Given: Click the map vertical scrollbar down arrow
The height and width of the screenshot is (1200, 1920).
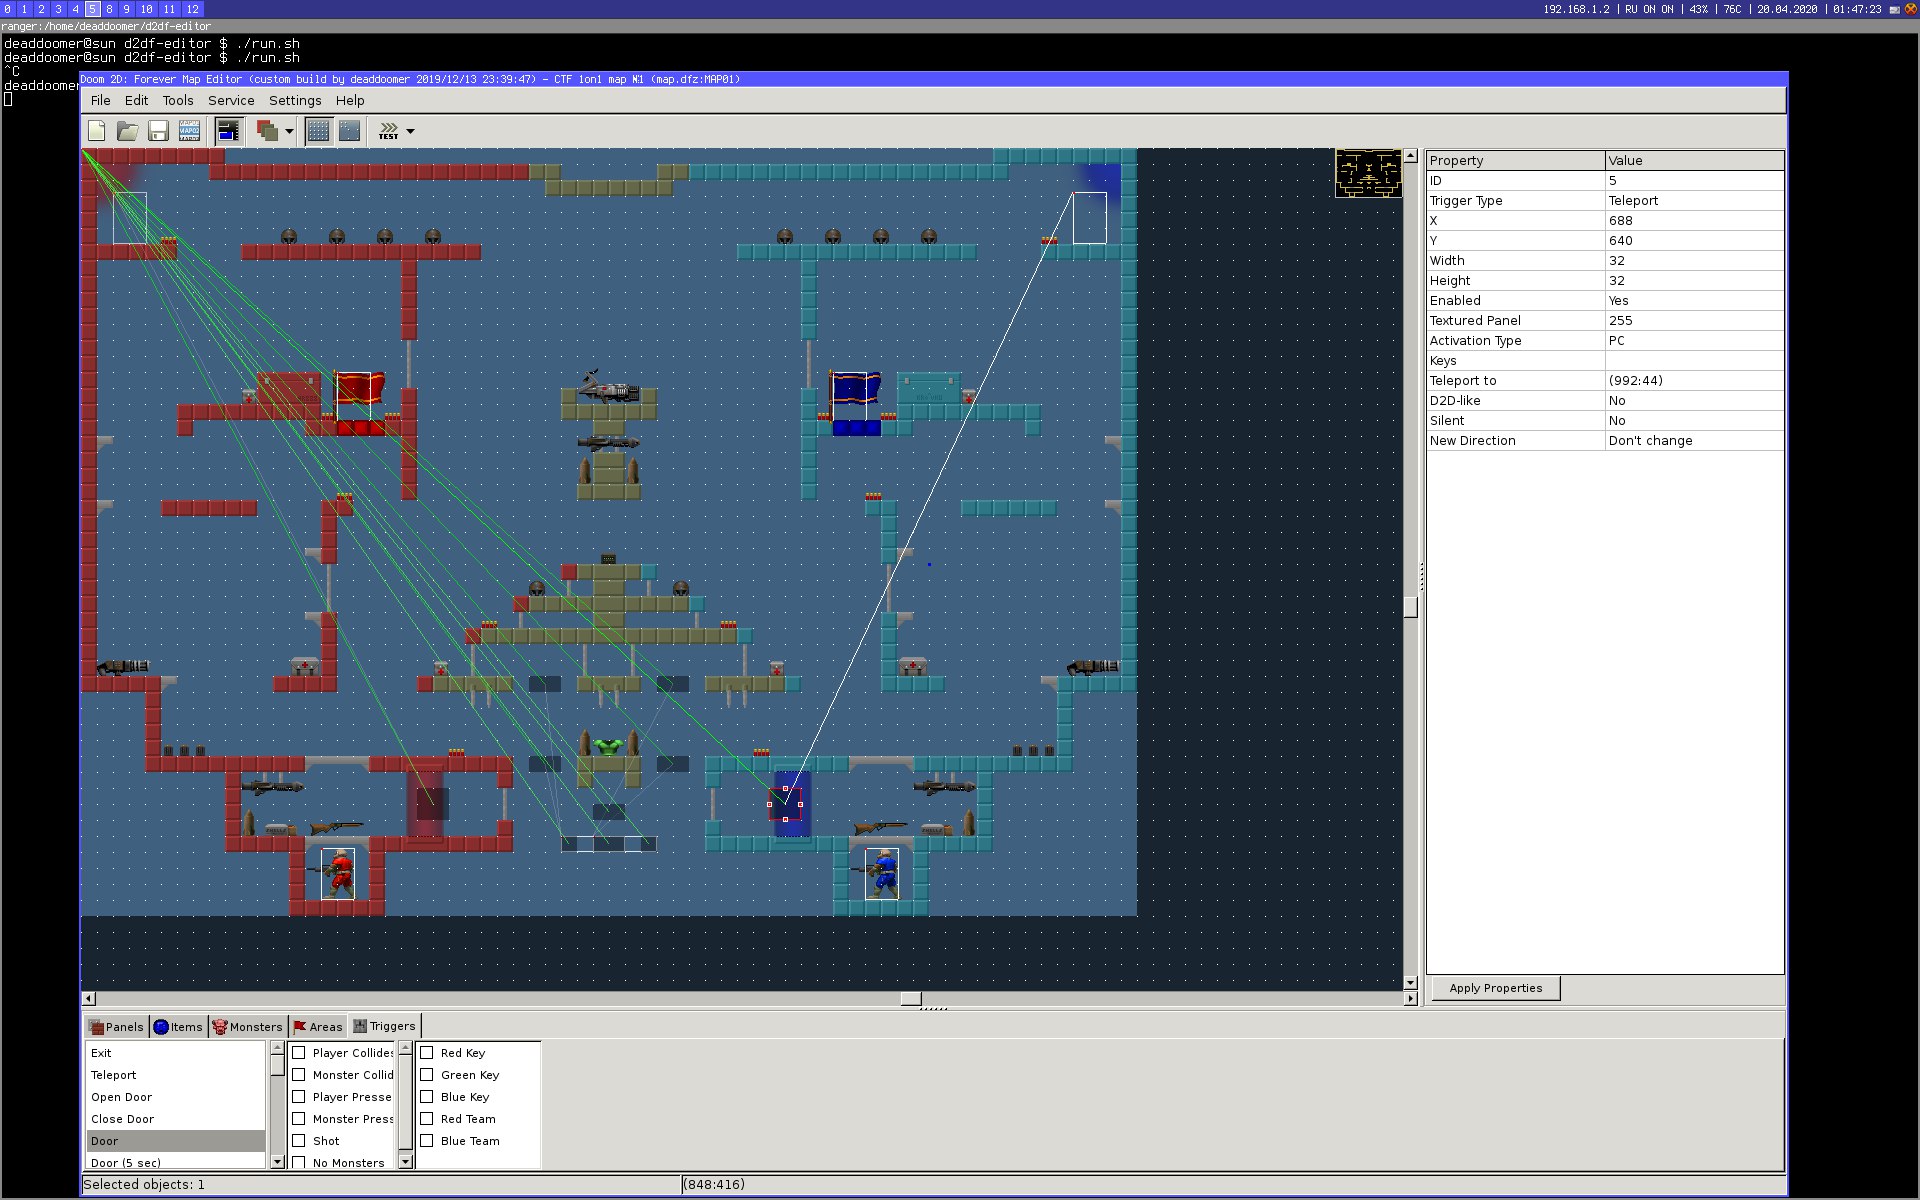Looking at the screenshot, I should (1411, 983).
